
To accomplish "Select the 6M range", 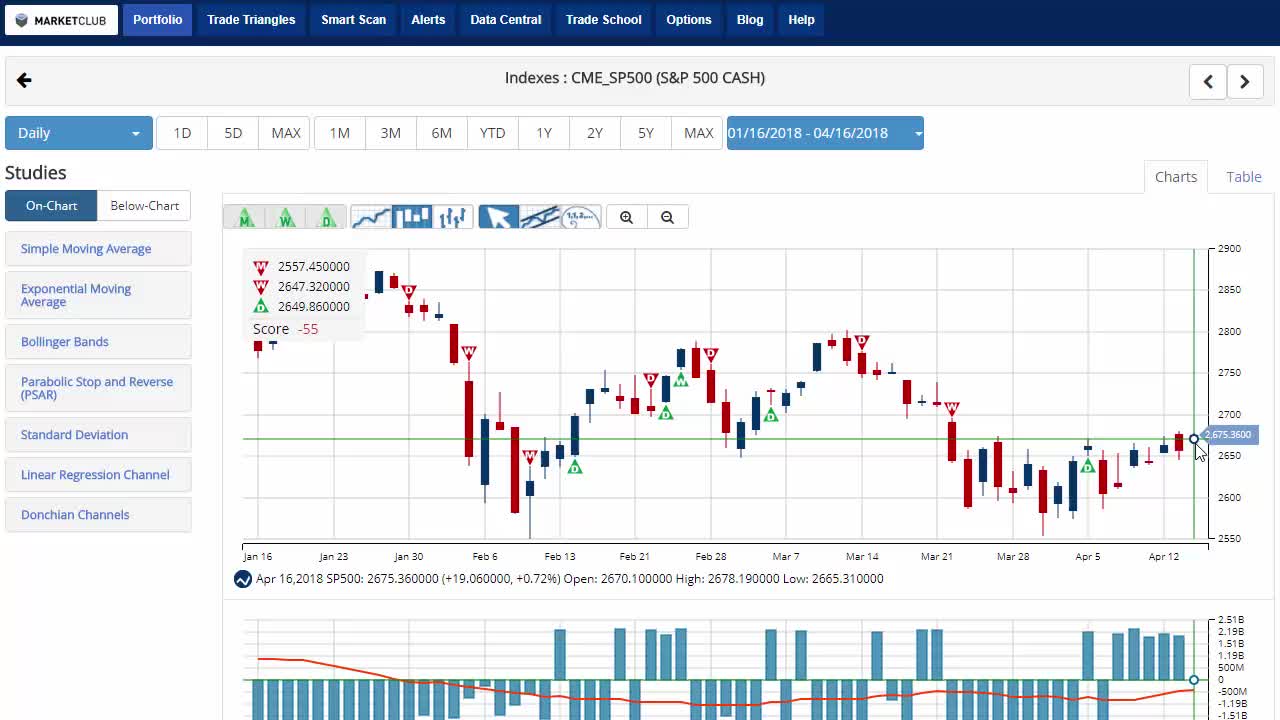I will point(441,133).
